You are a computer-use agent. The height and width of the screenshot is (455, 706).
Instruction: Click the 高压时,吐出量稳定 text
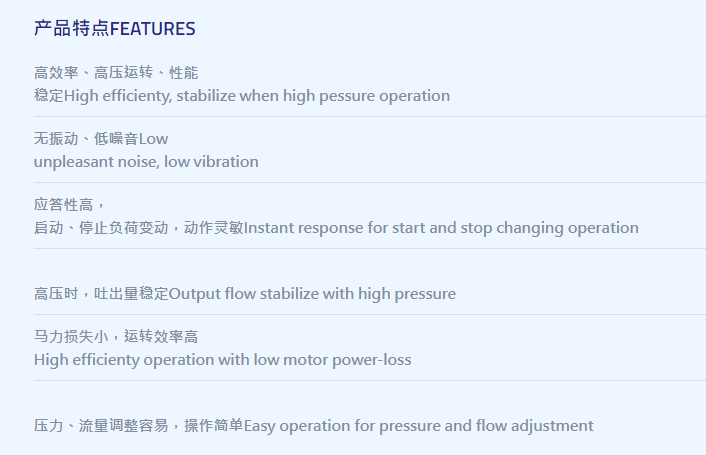(x=101, y=294)
